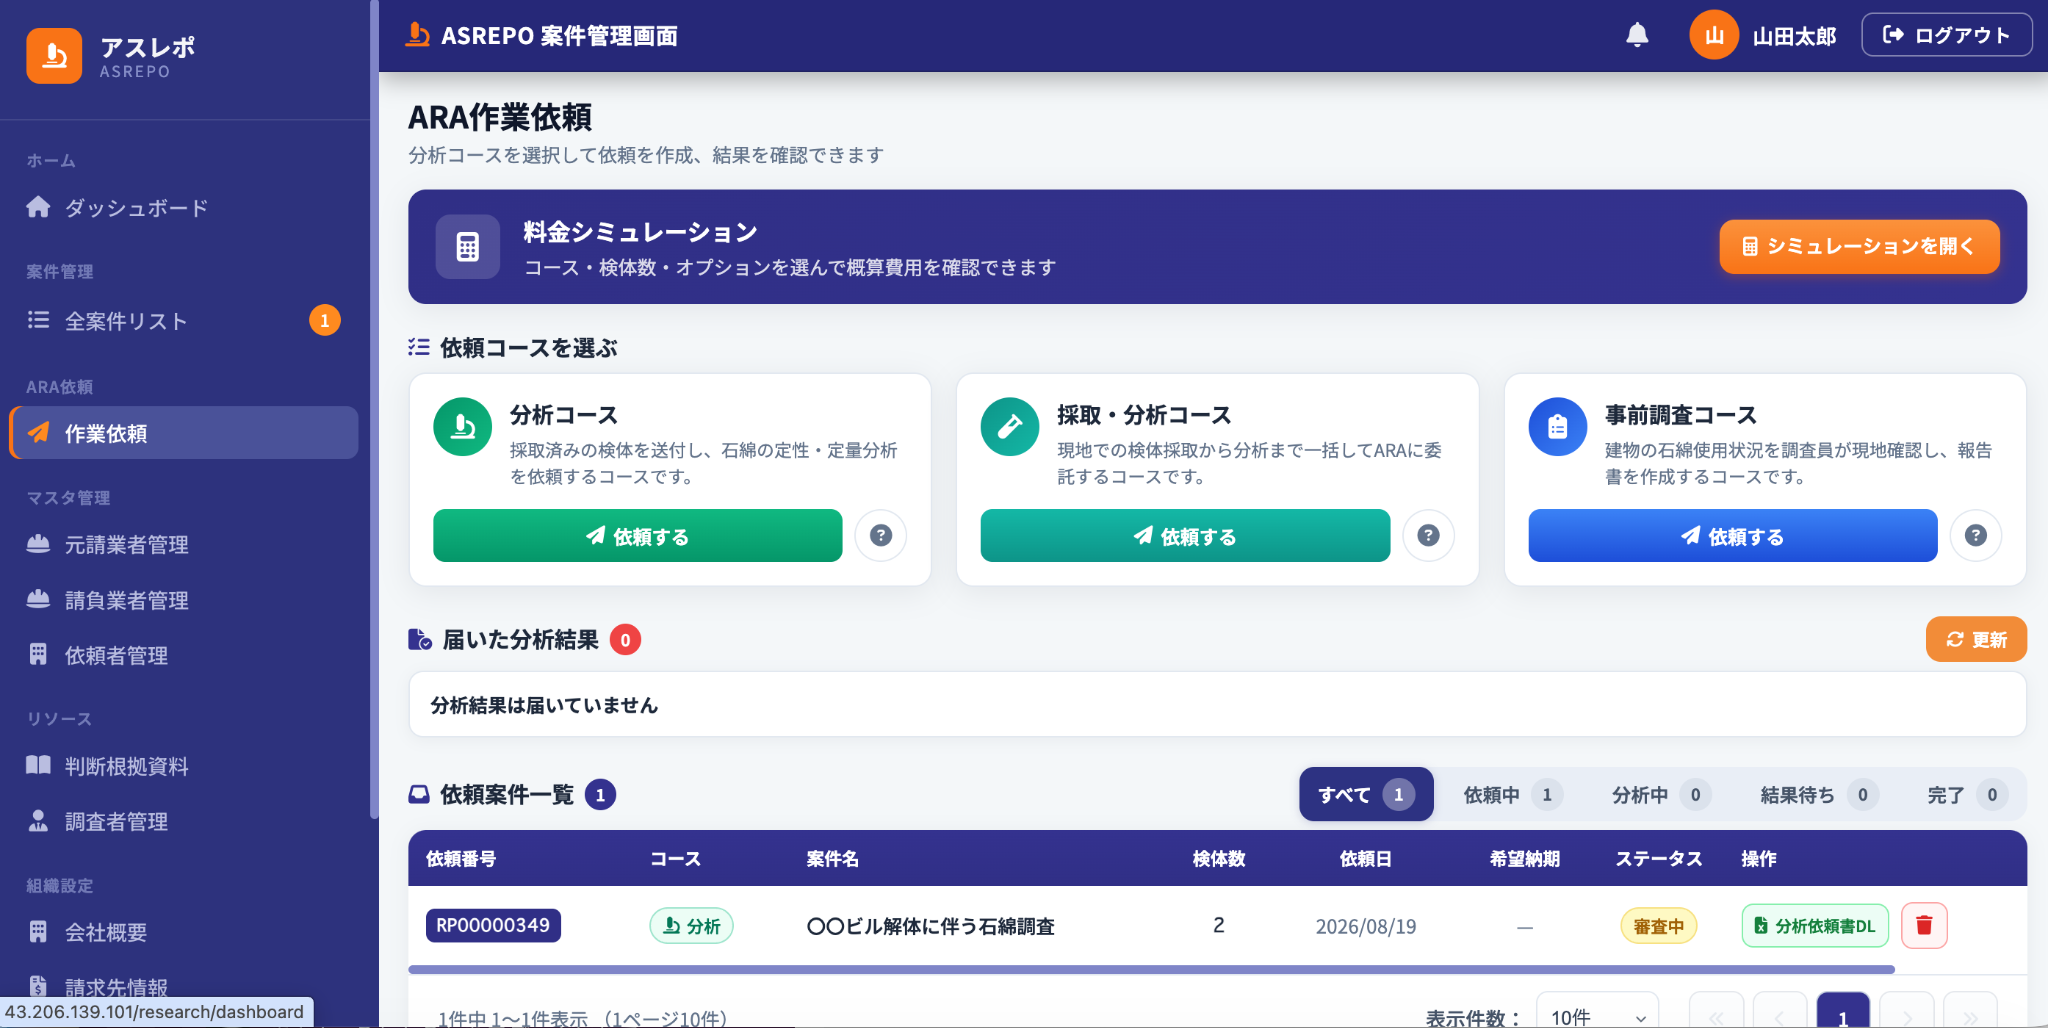2048x1028 pixels.
Task: Click the invoice icon beside 請求先情報
Action: pos(38,986)
